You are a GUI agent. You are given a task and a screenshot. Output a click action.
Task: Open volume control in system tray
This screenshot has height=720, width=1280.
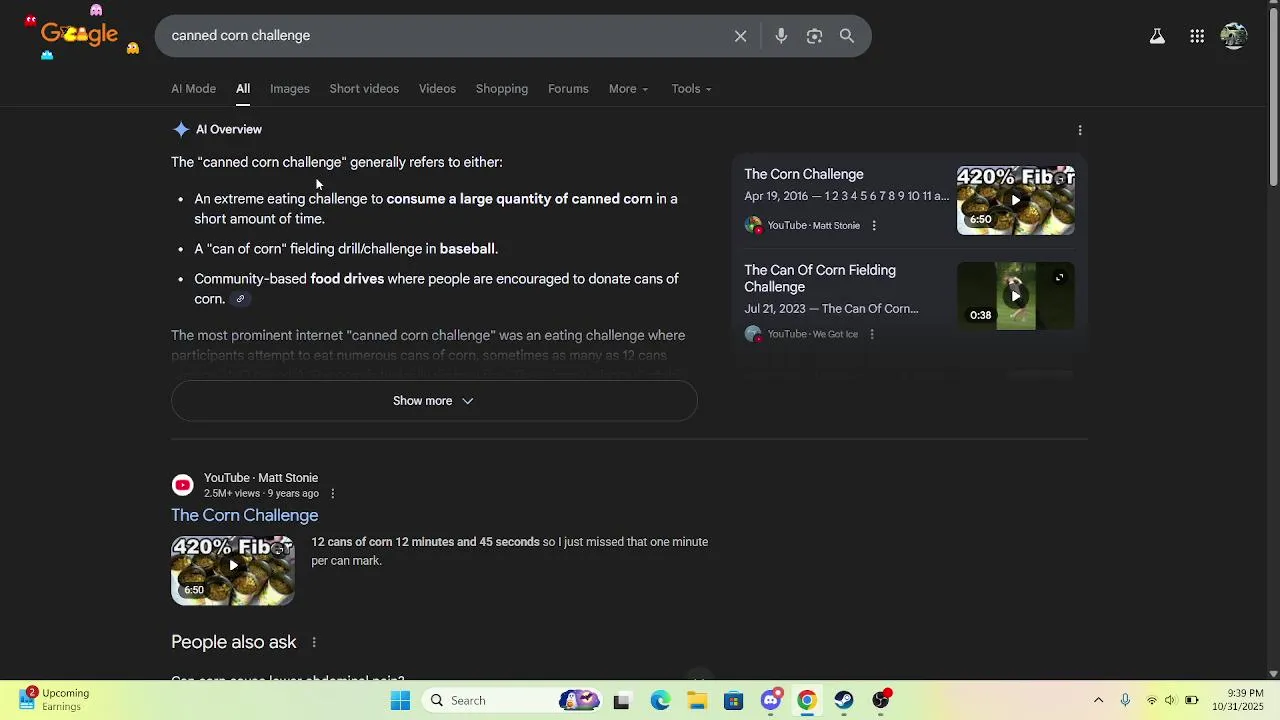coord(1171,701)
